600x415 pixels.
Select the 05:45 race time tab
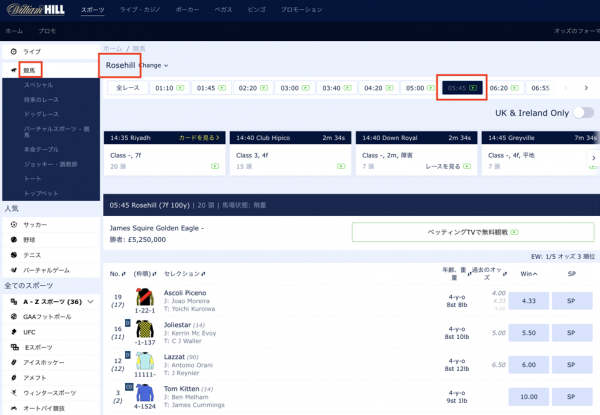click(x=462, y=88)
